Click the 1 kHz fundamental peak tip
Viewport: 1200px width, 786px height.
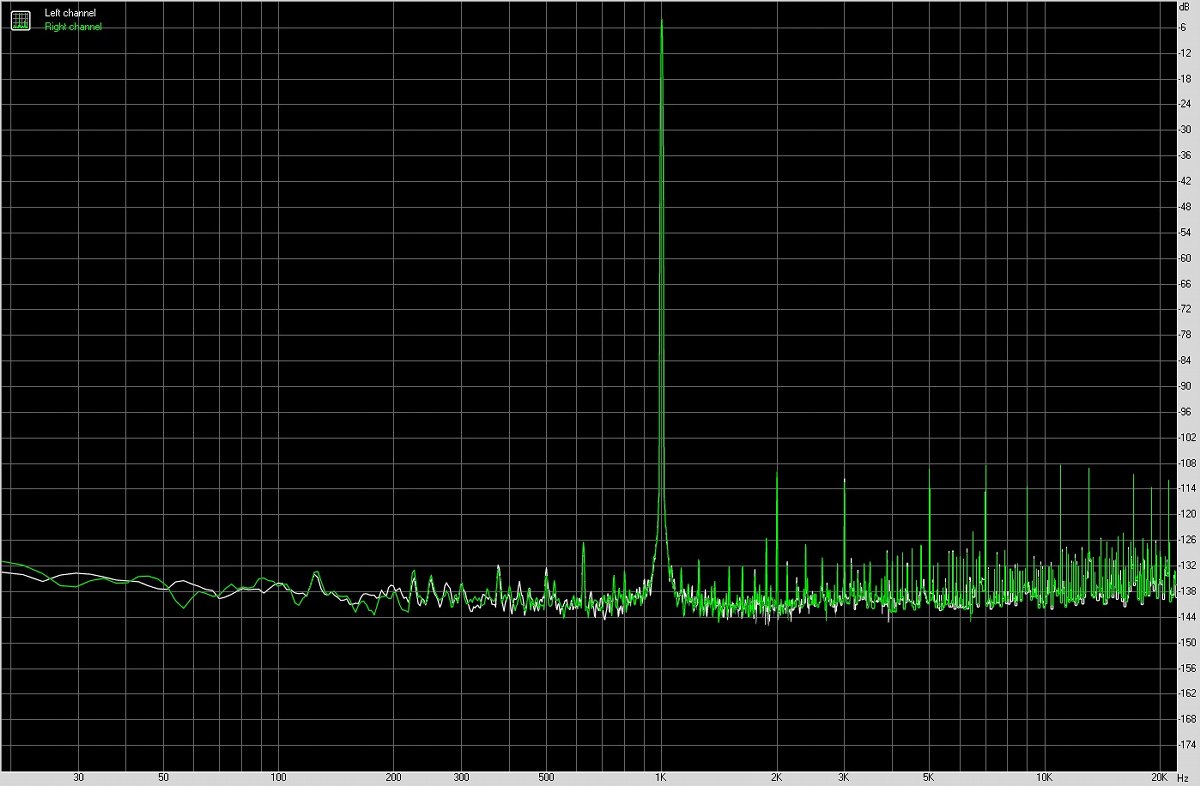pos(661,20)
